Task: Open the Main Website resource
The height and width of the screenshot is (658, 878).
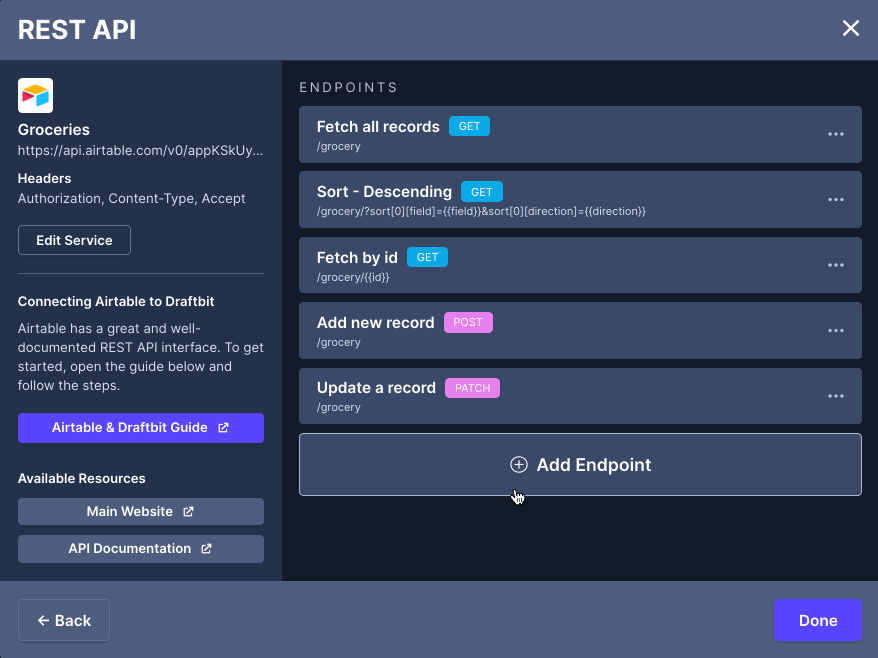Action: pyautogui.click(x=141, y=511)
